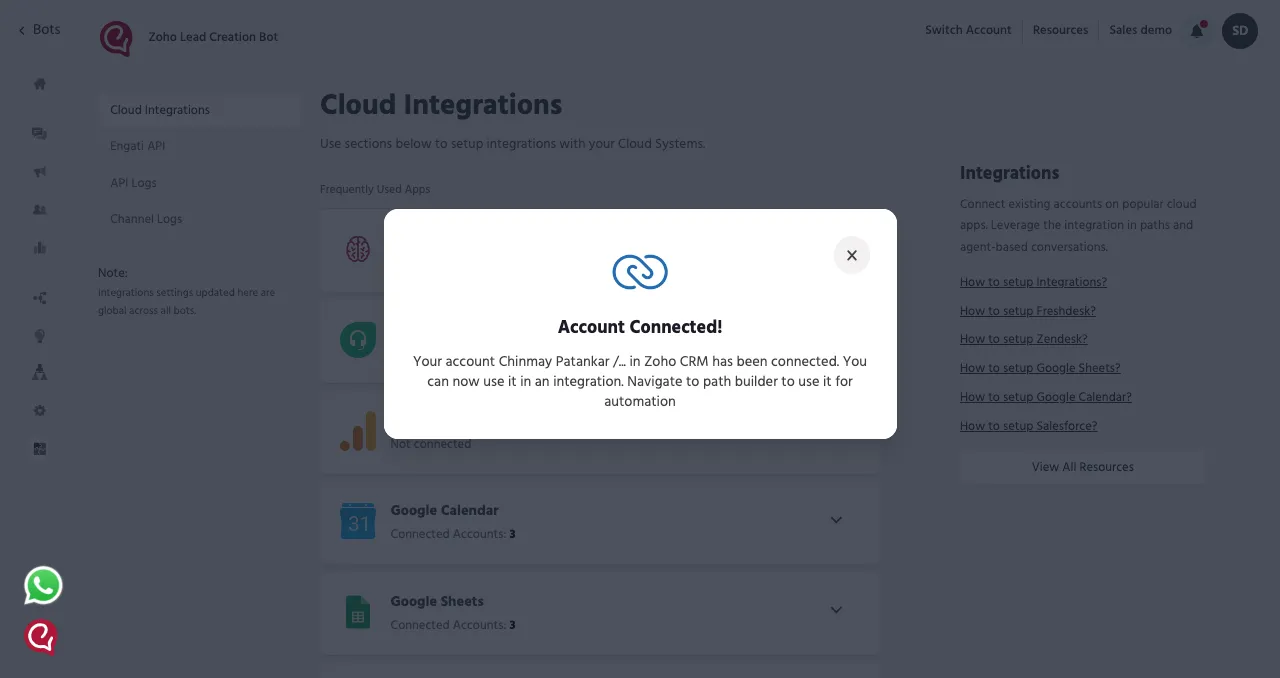The height and width of the screenshot is (678, 1280).
Task: Open Resources in the header
Action: point(1060,30)
